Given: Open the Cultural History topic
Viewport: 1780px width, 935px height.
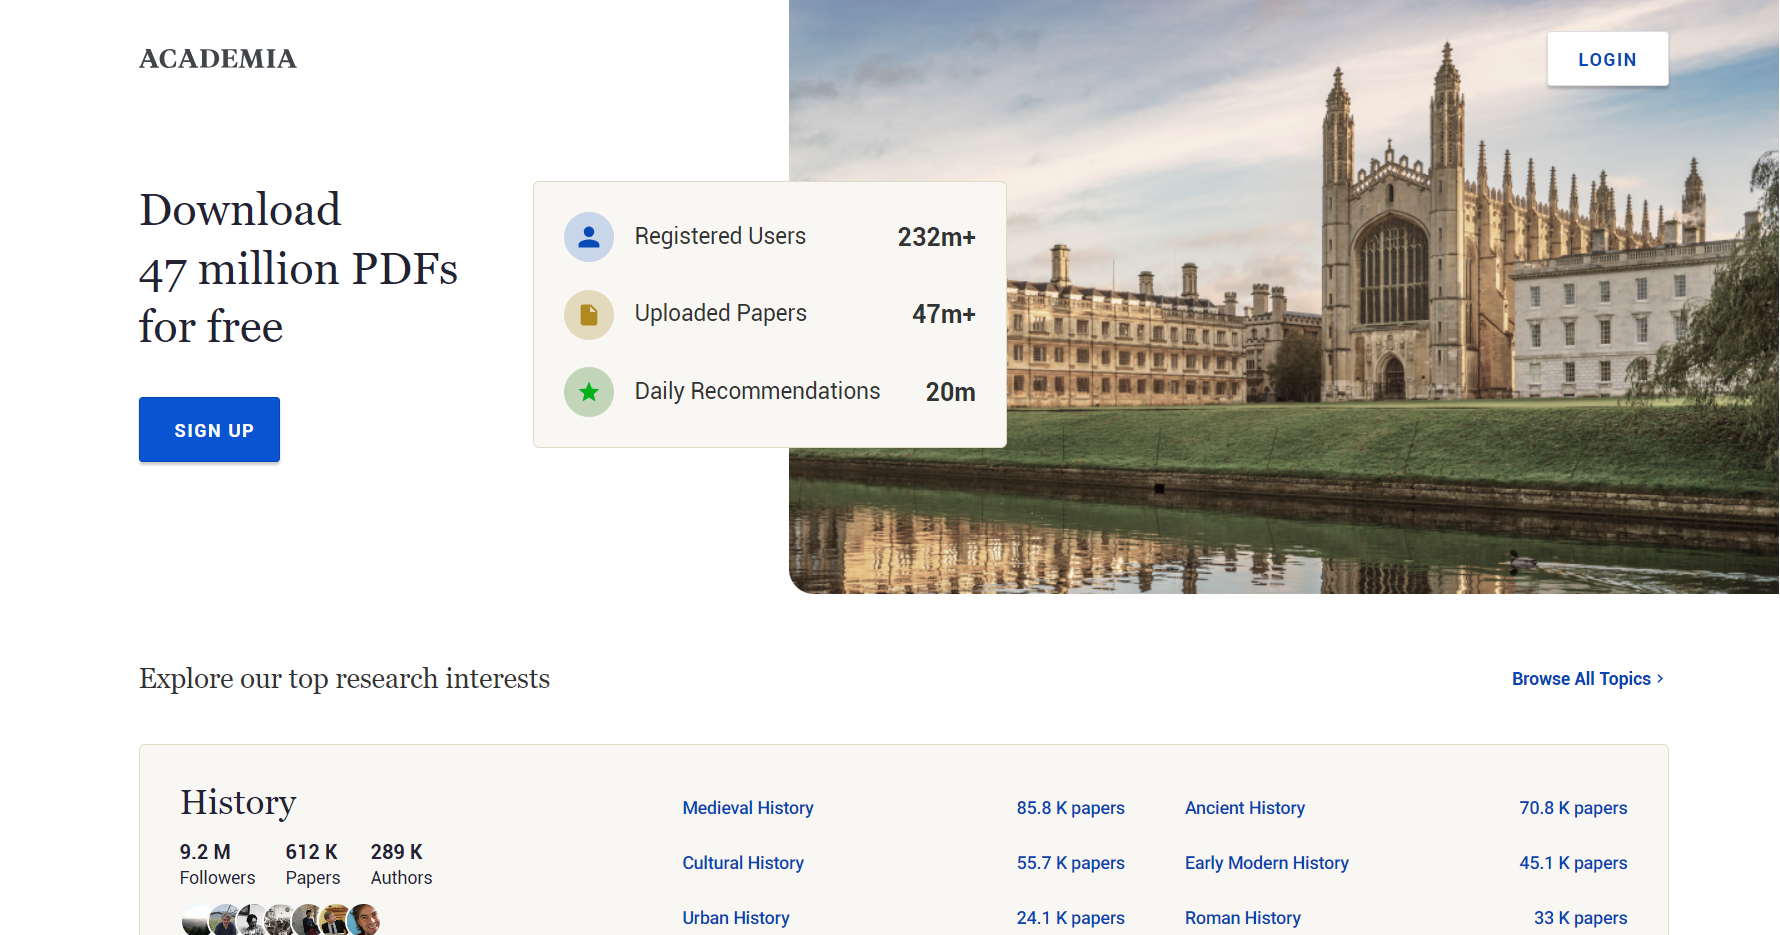Looking at the screenshot, I should pyautogui.click(x=743, y=863).
